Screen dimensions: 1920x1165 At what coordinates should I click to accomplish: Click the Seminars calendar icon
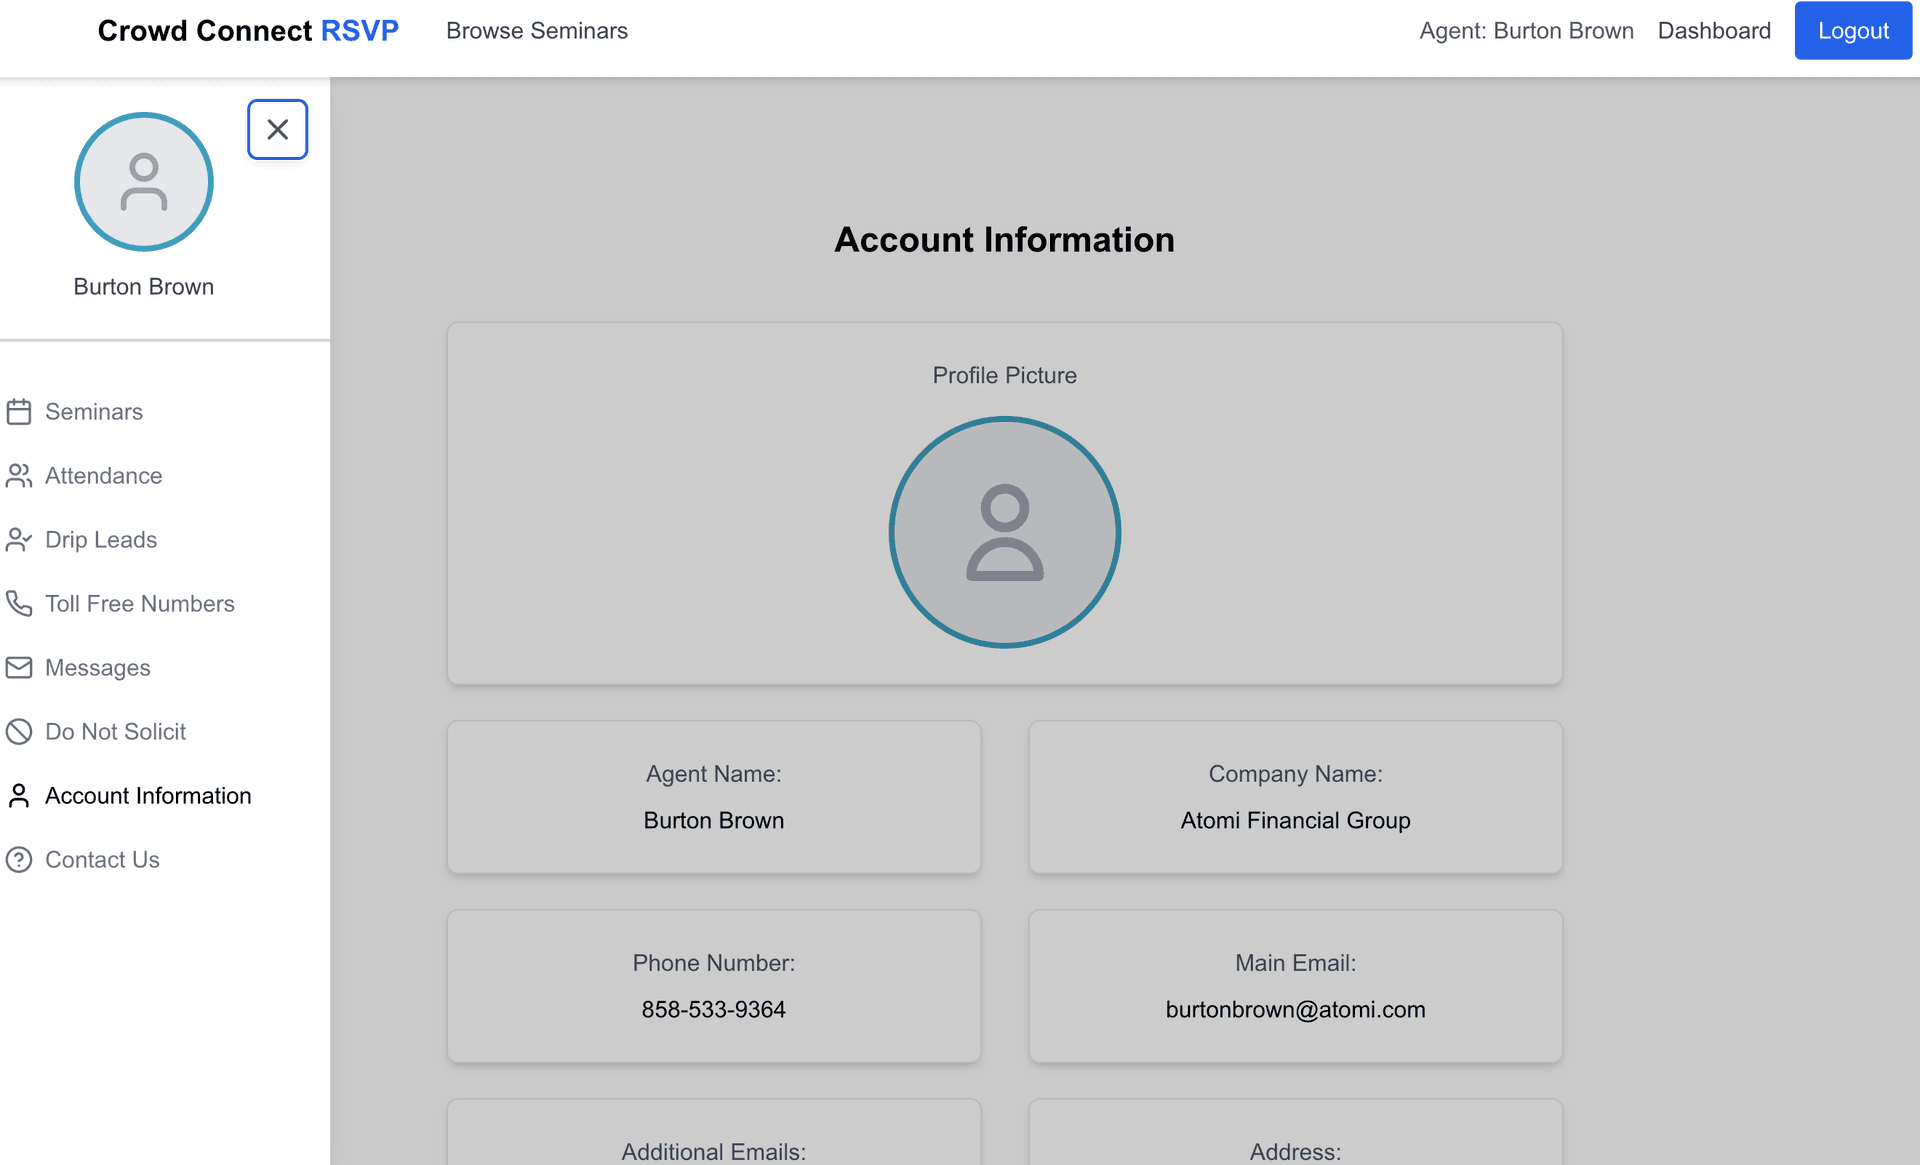tap(19, 412)
